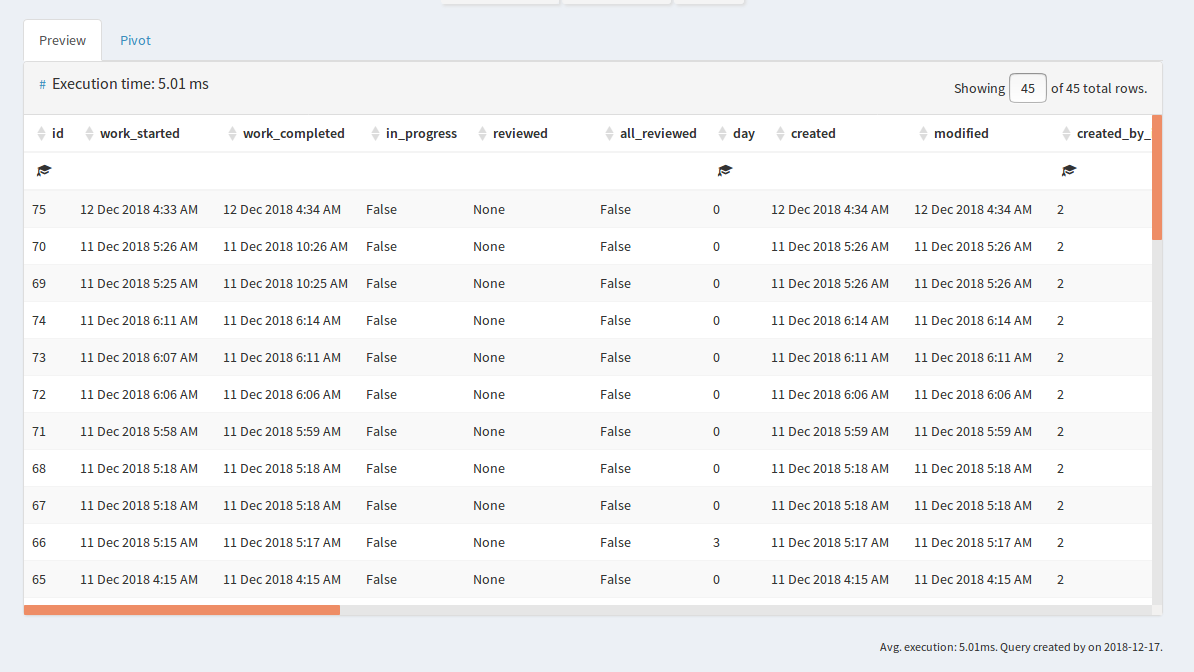Sort by created column arrows
Viewport: 1194px width, 672px height.
[781, 133]
